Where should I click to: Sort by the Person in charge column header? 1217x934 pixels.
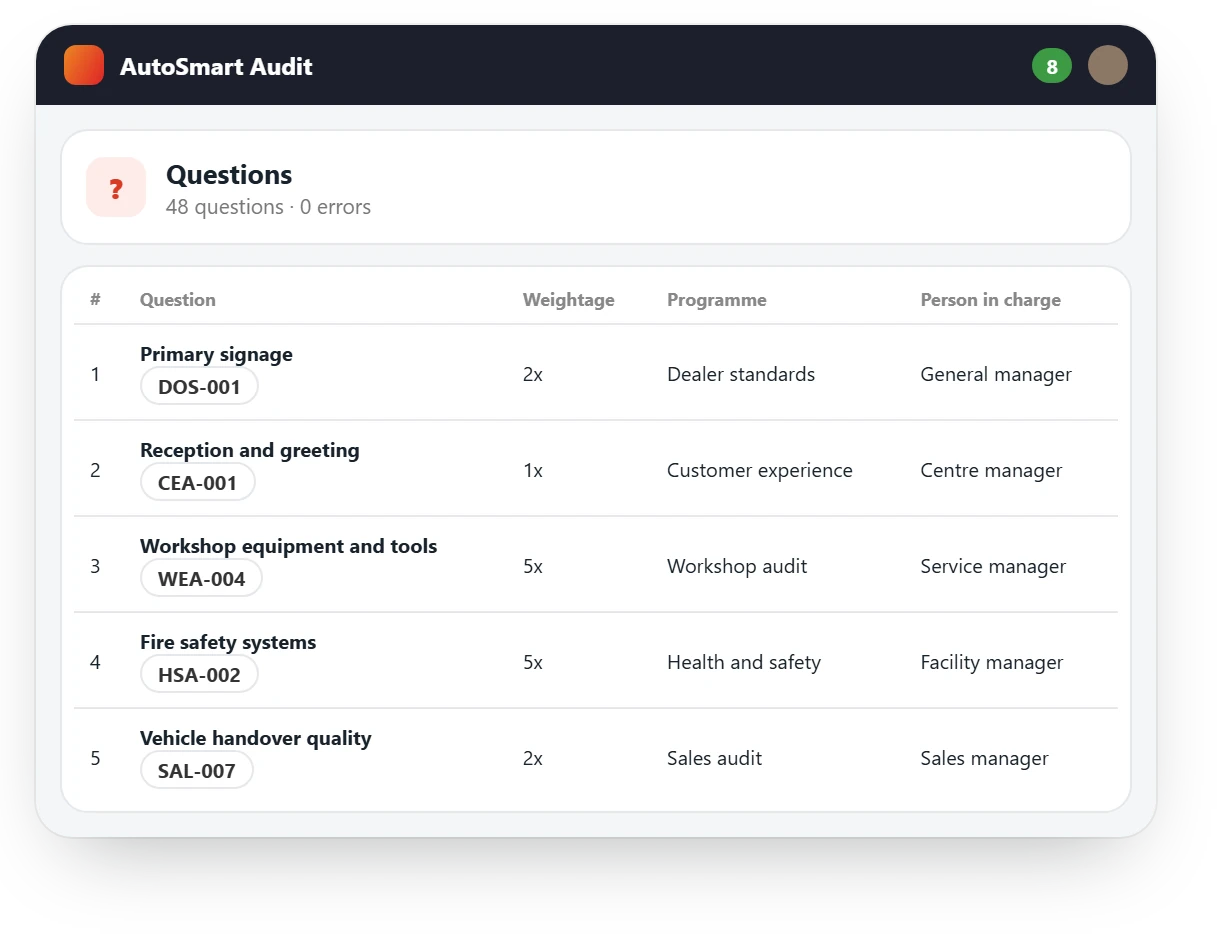coord(990,300)
